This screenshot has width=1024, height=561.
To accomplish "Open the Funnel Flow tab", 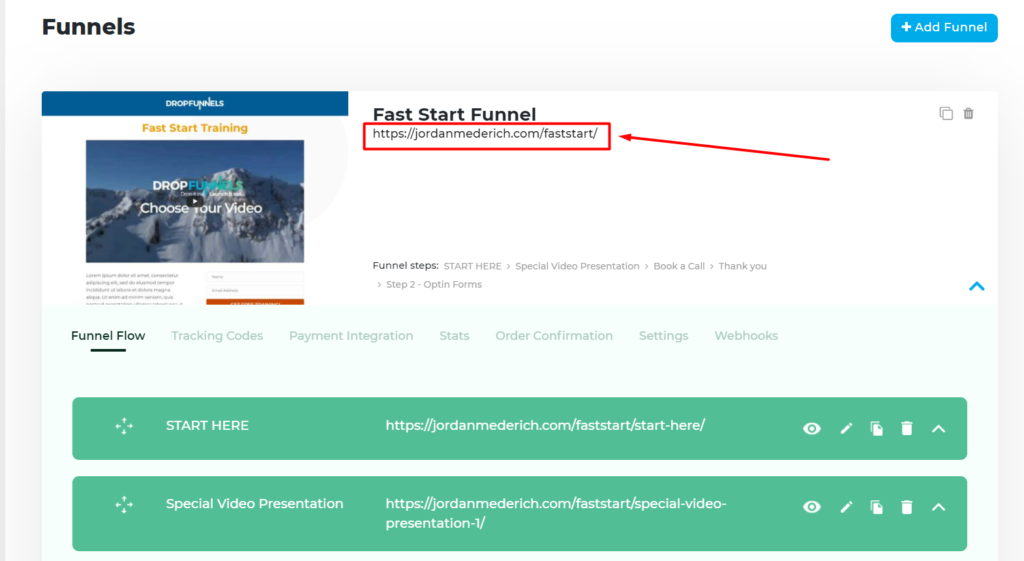I will [x=108, y=336].
